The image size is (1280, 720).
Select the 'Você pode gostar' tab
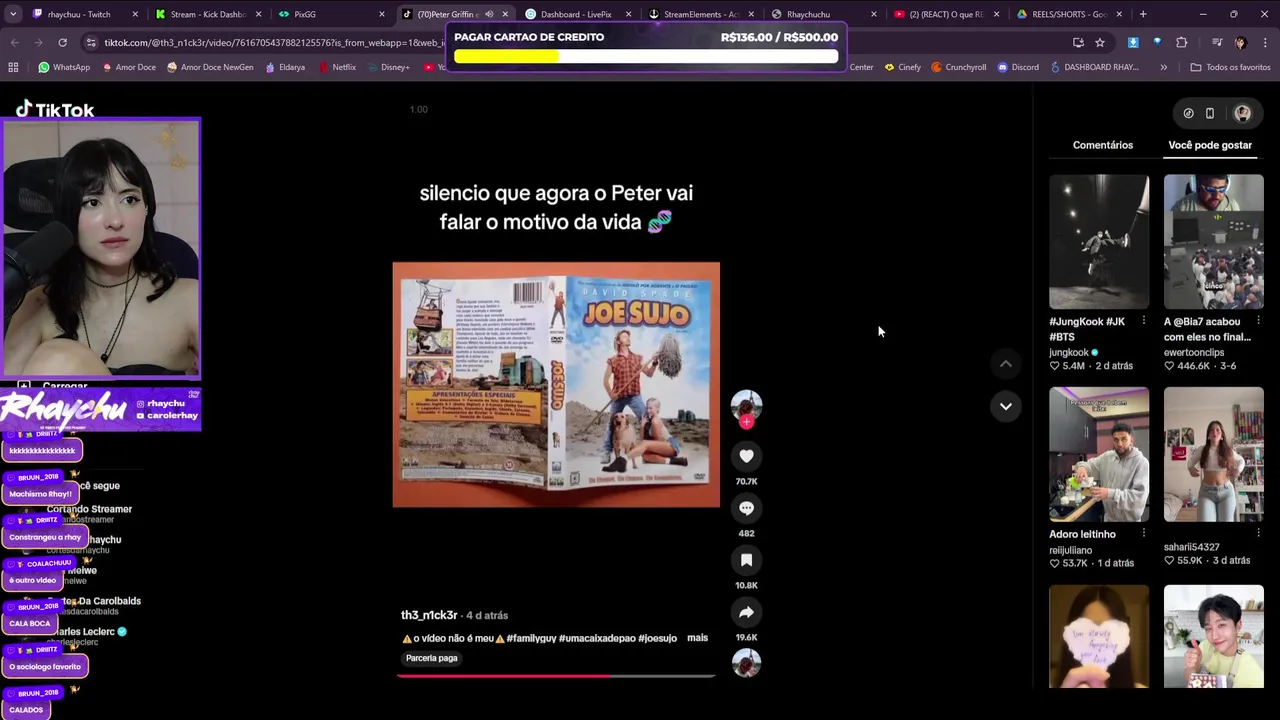[x=1210, y=145]
